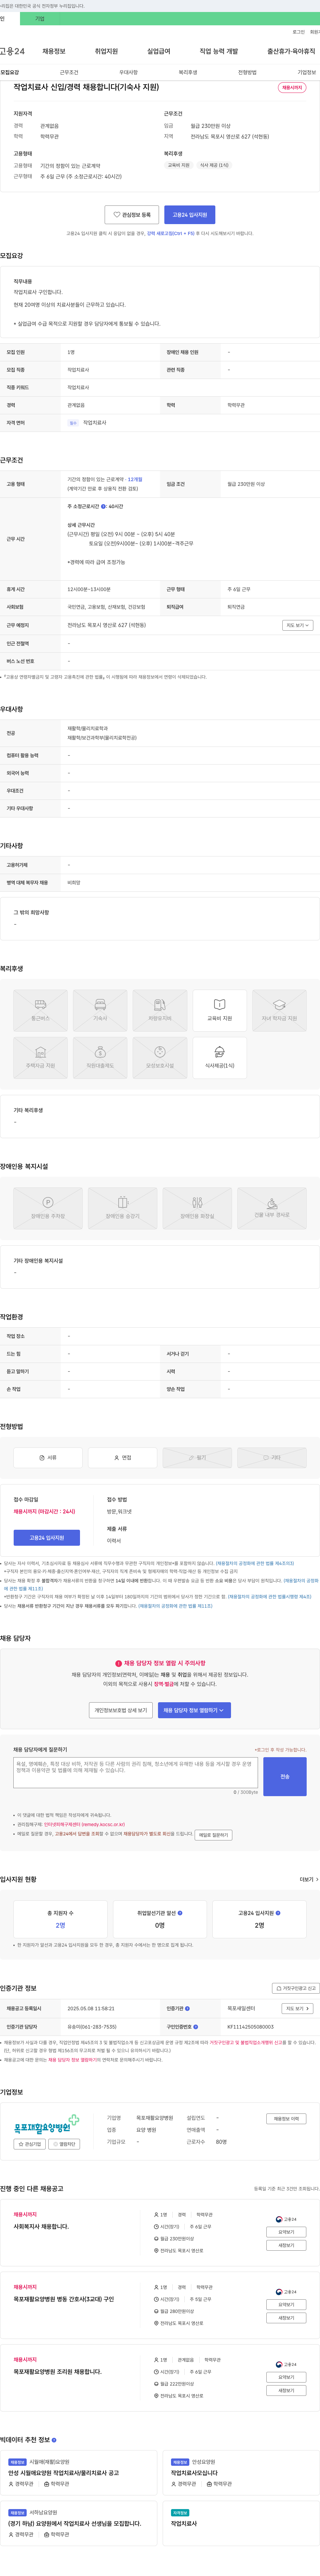The image size is (320, 2576).
Task: Click the heart icon in 관심정보 등록
Action: pyautogui.click(x=117, y=215)
